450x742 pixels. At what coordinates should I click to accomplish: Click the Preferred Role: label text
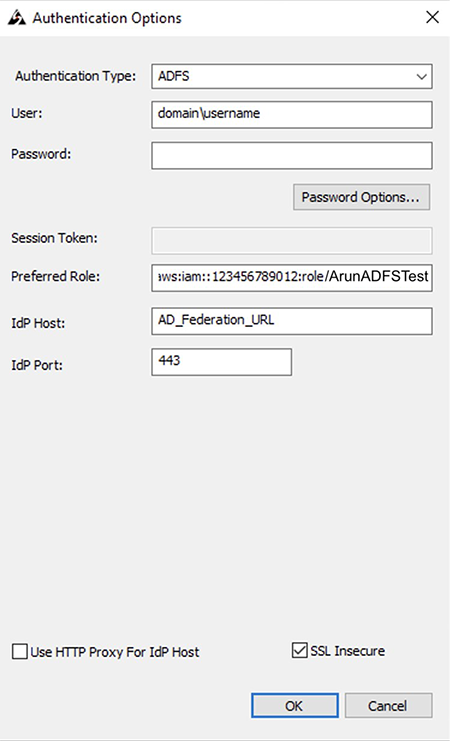tap(55, 276)
